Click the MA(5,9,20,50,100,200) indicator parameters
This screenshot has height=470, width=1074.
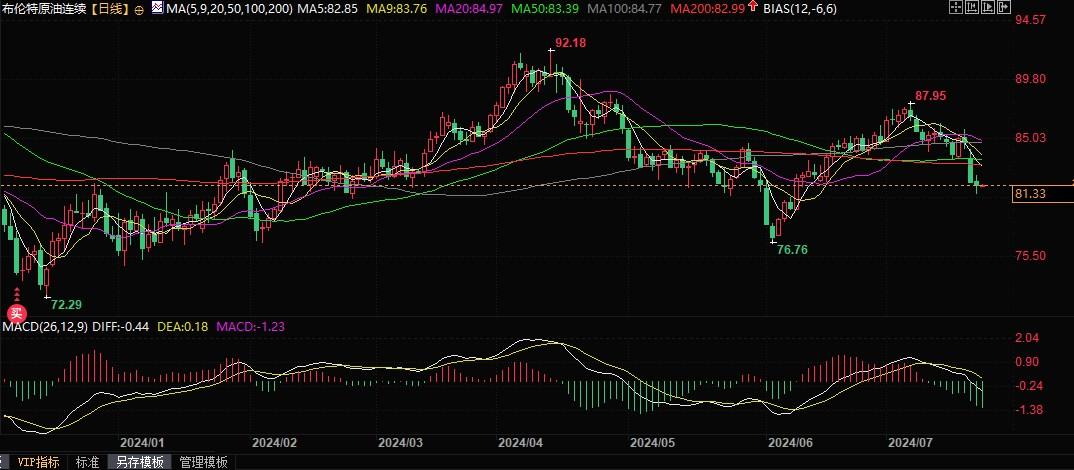[229, 9]
